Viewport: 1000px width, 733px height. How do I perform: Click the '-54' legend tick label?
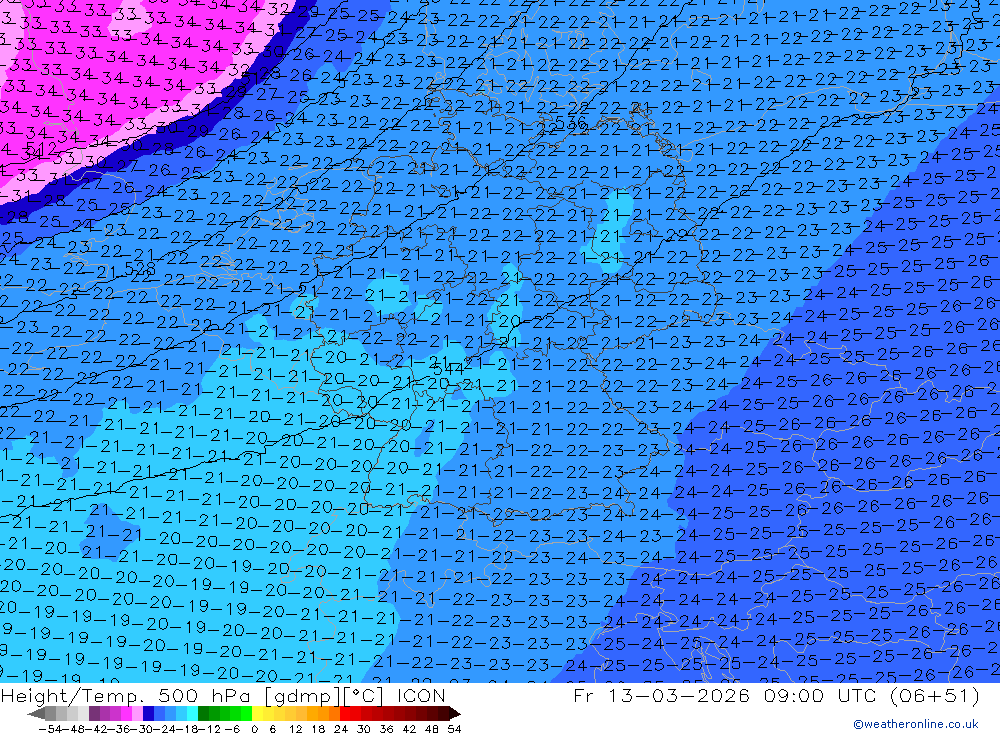click(x=50, y=729)
